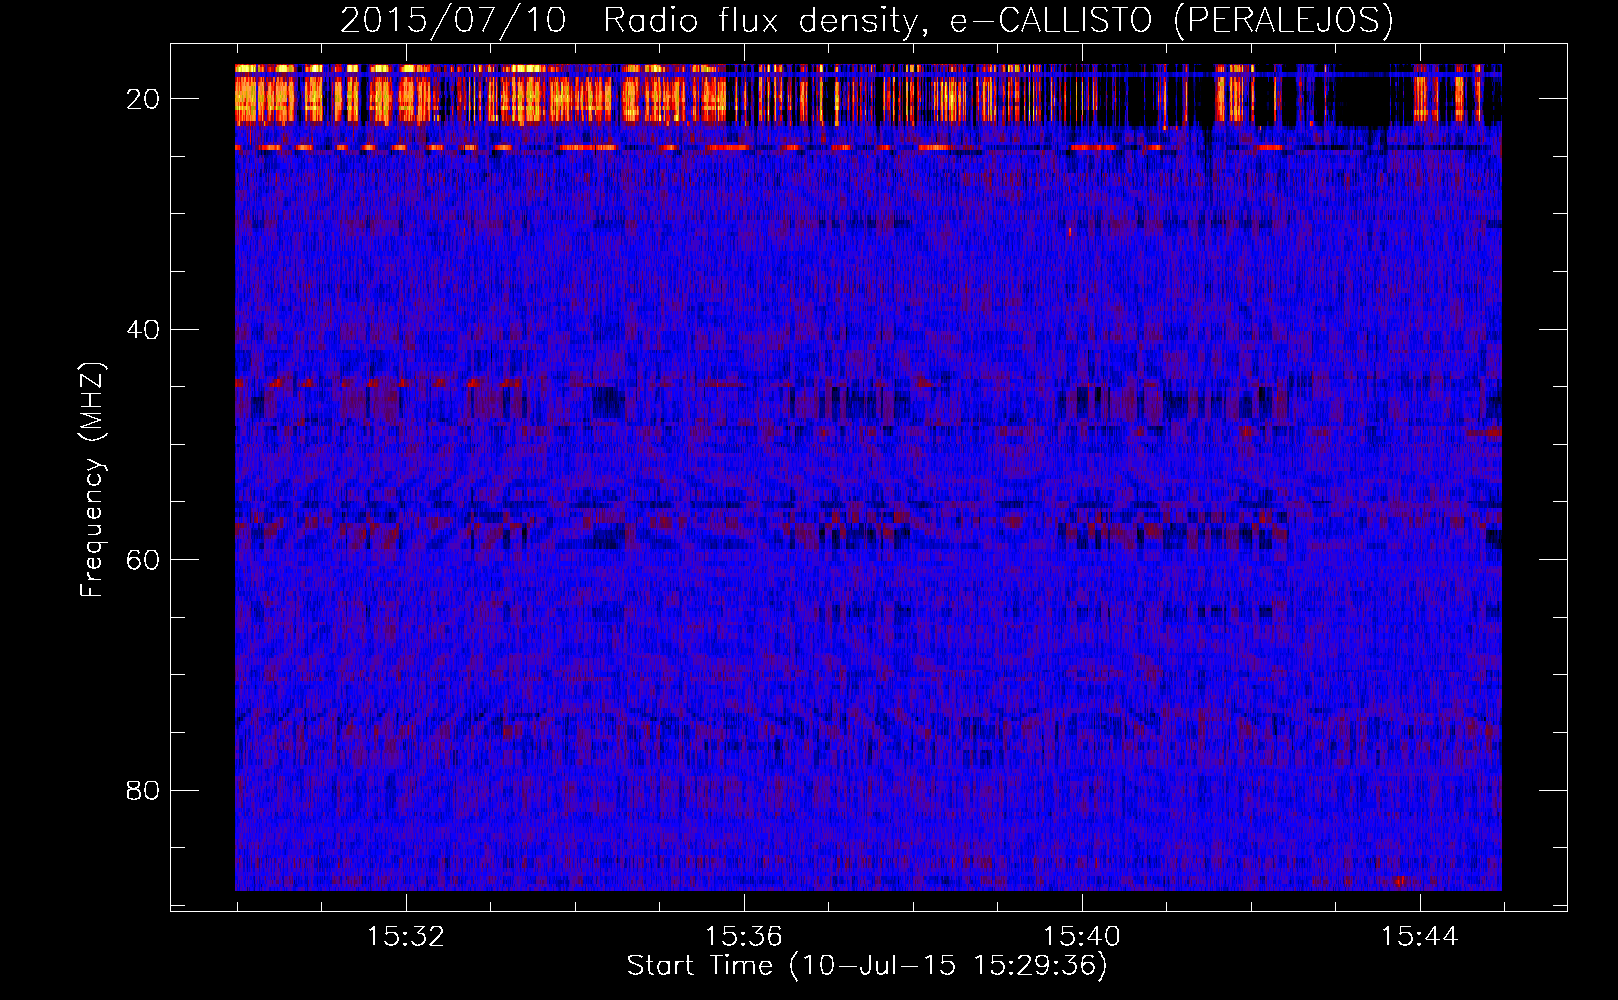
Task: Click the 15:36 time tick label
Action: click(743, 937)
